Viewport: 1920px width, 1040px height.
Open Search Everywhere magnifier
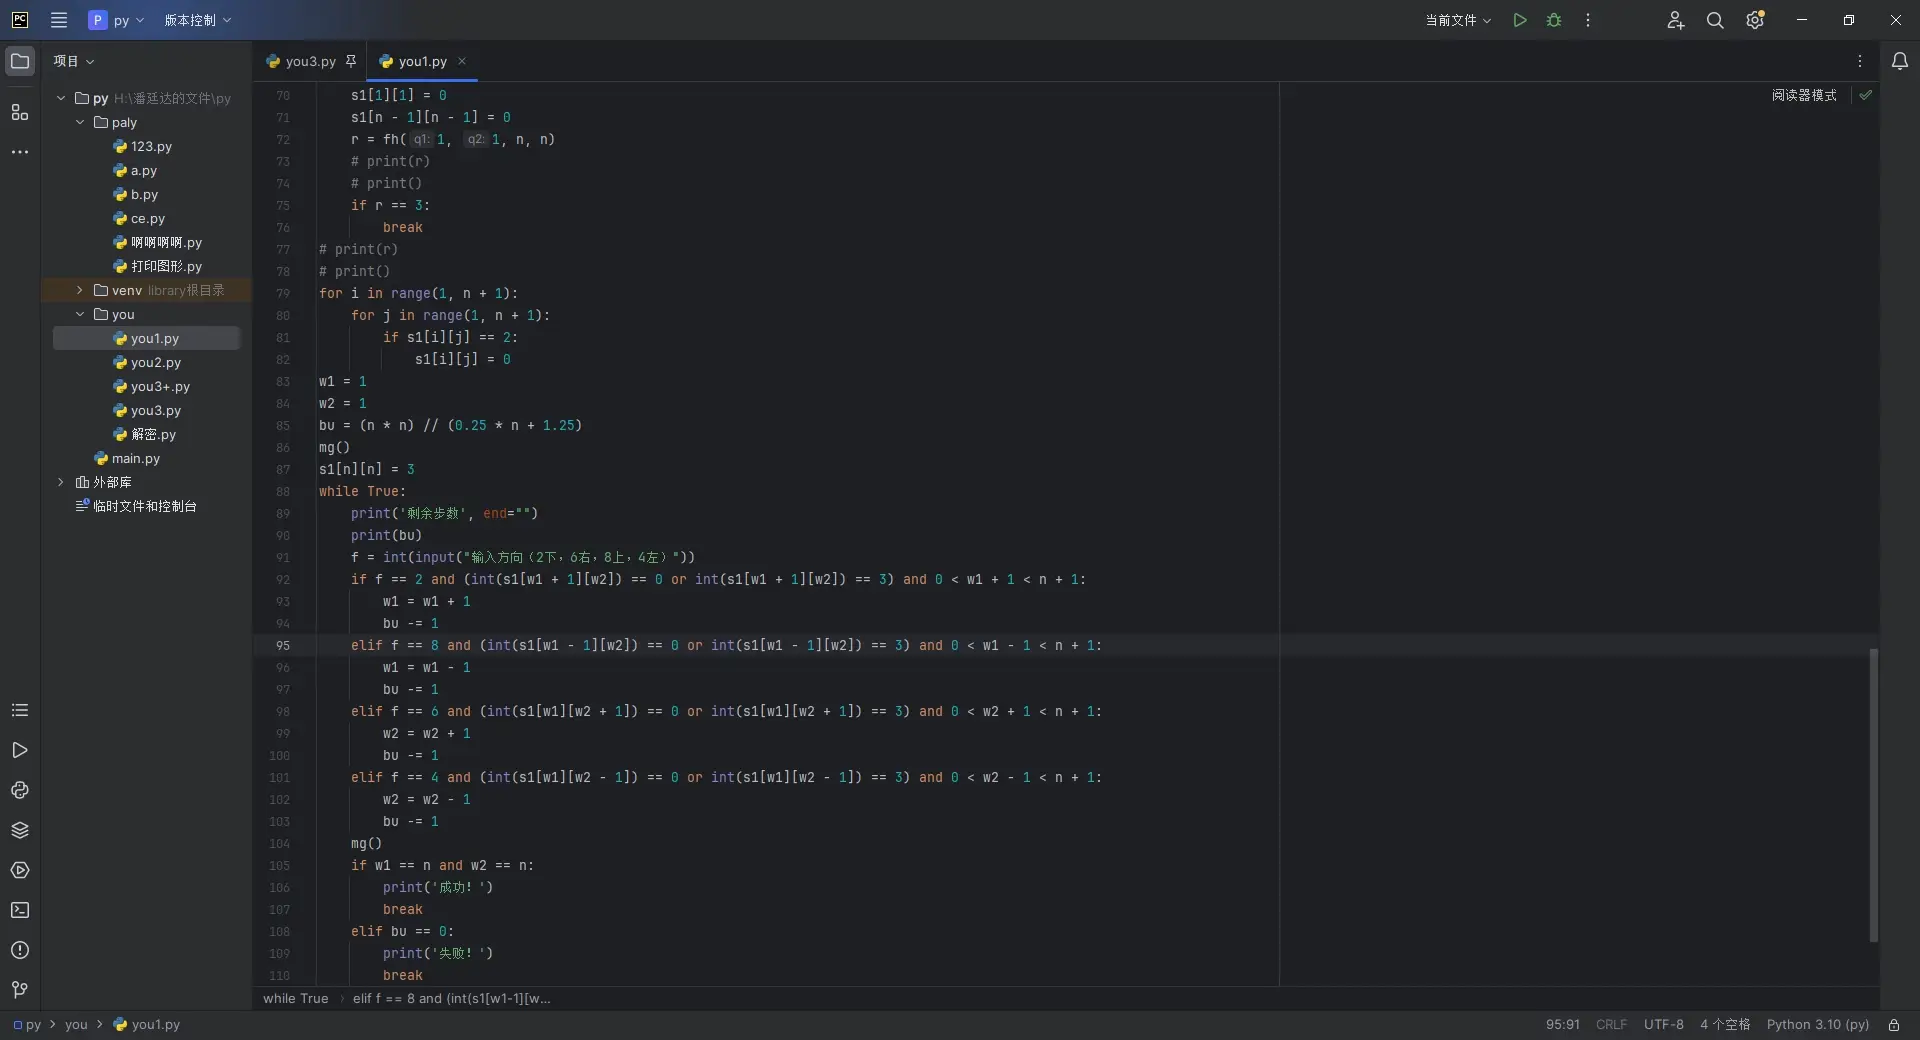click(x=1715, y=20)
